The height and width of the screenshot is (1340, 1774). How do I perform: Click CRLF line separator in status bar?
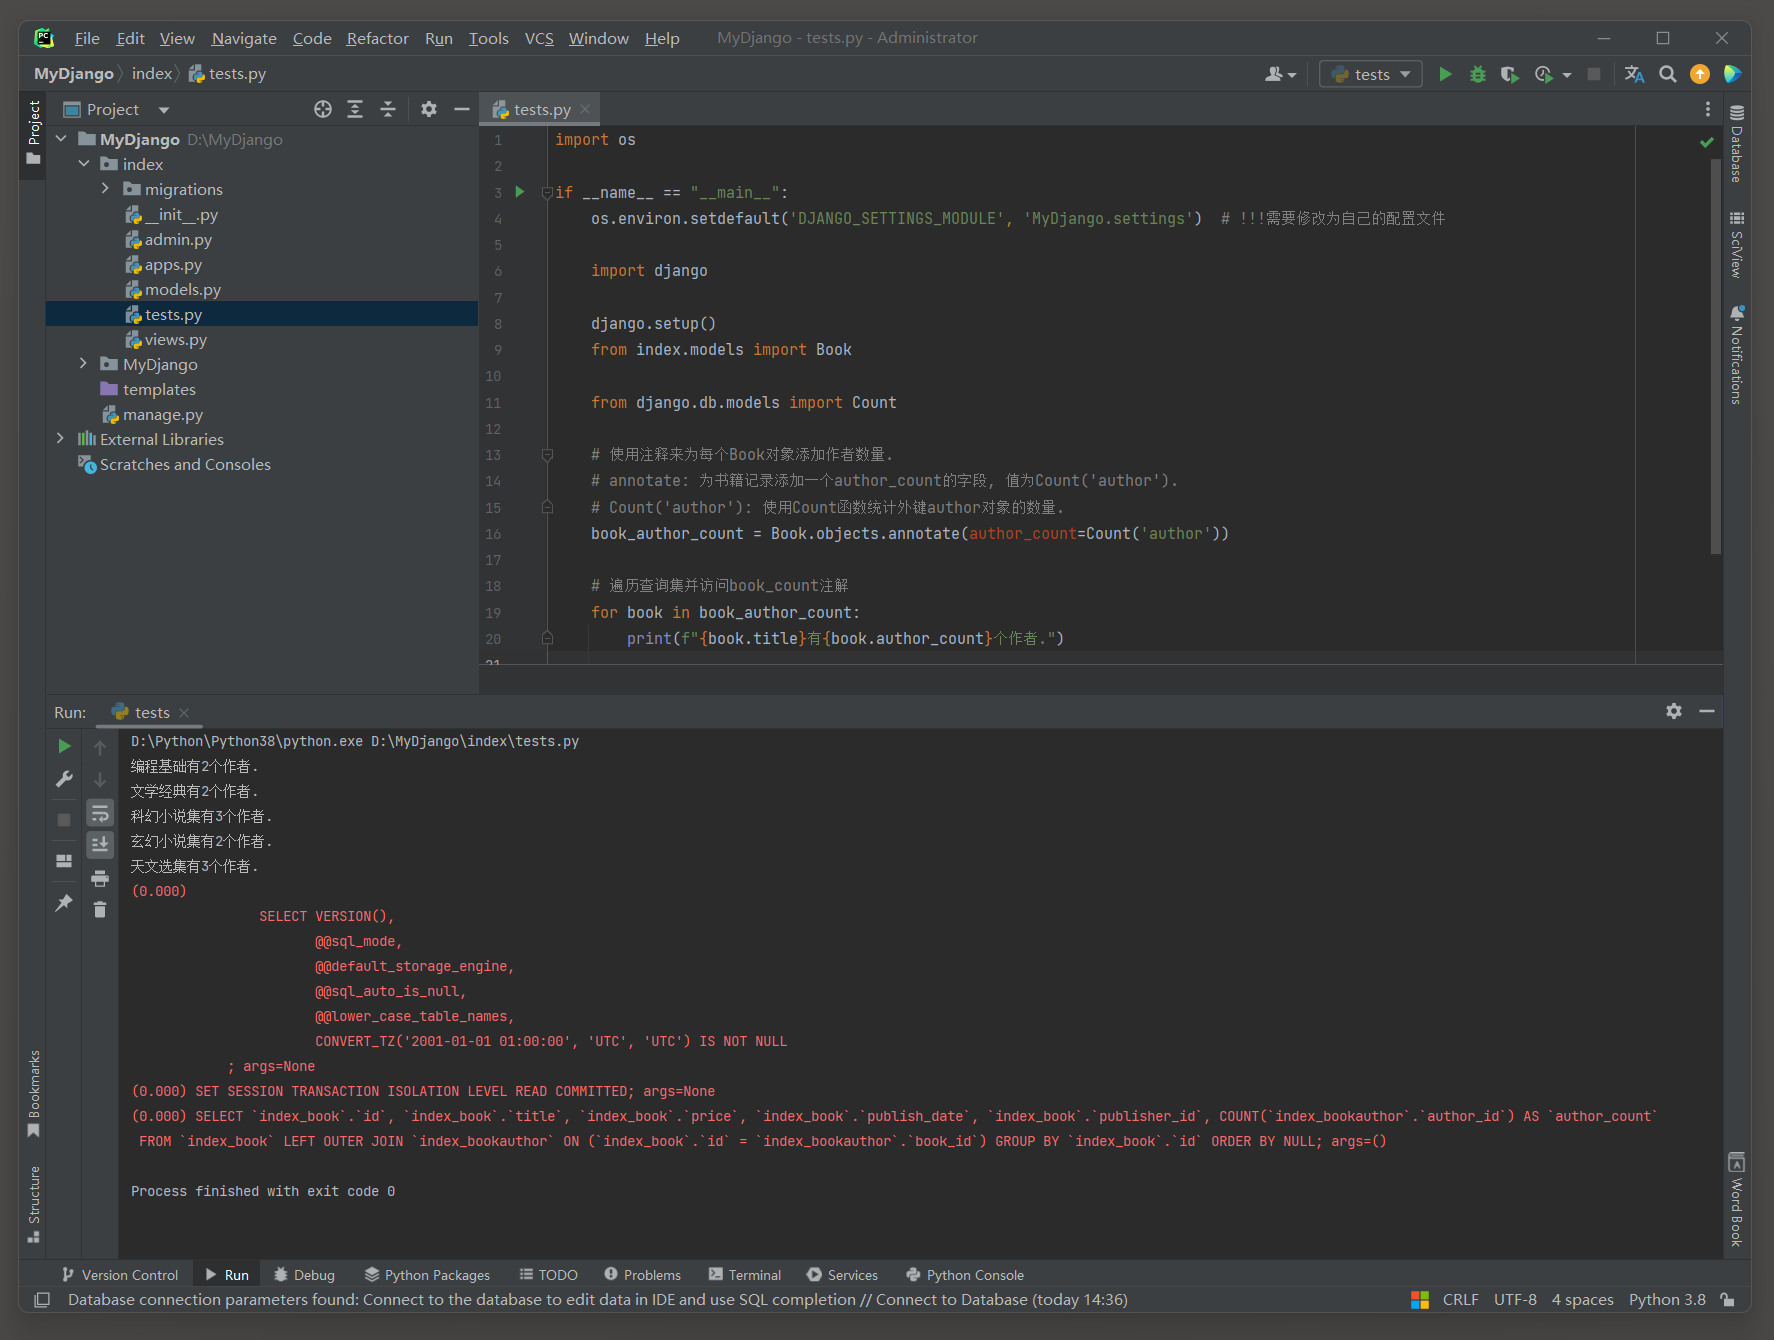point(1460,1300)
